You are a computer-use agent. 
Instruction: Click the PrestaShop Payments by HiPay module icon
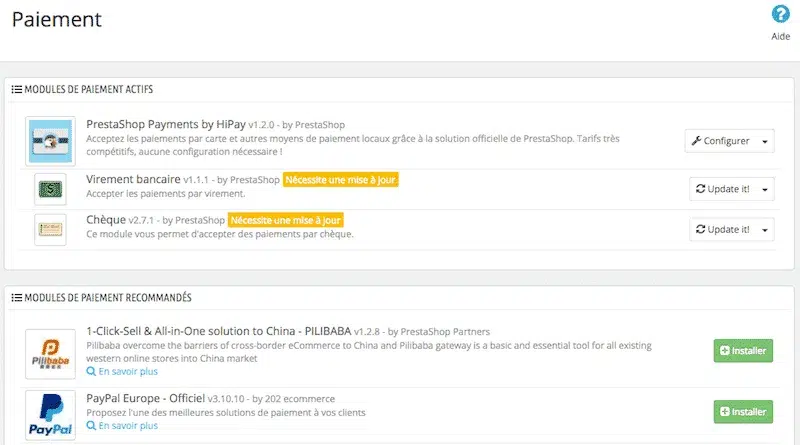coord(50,141)
